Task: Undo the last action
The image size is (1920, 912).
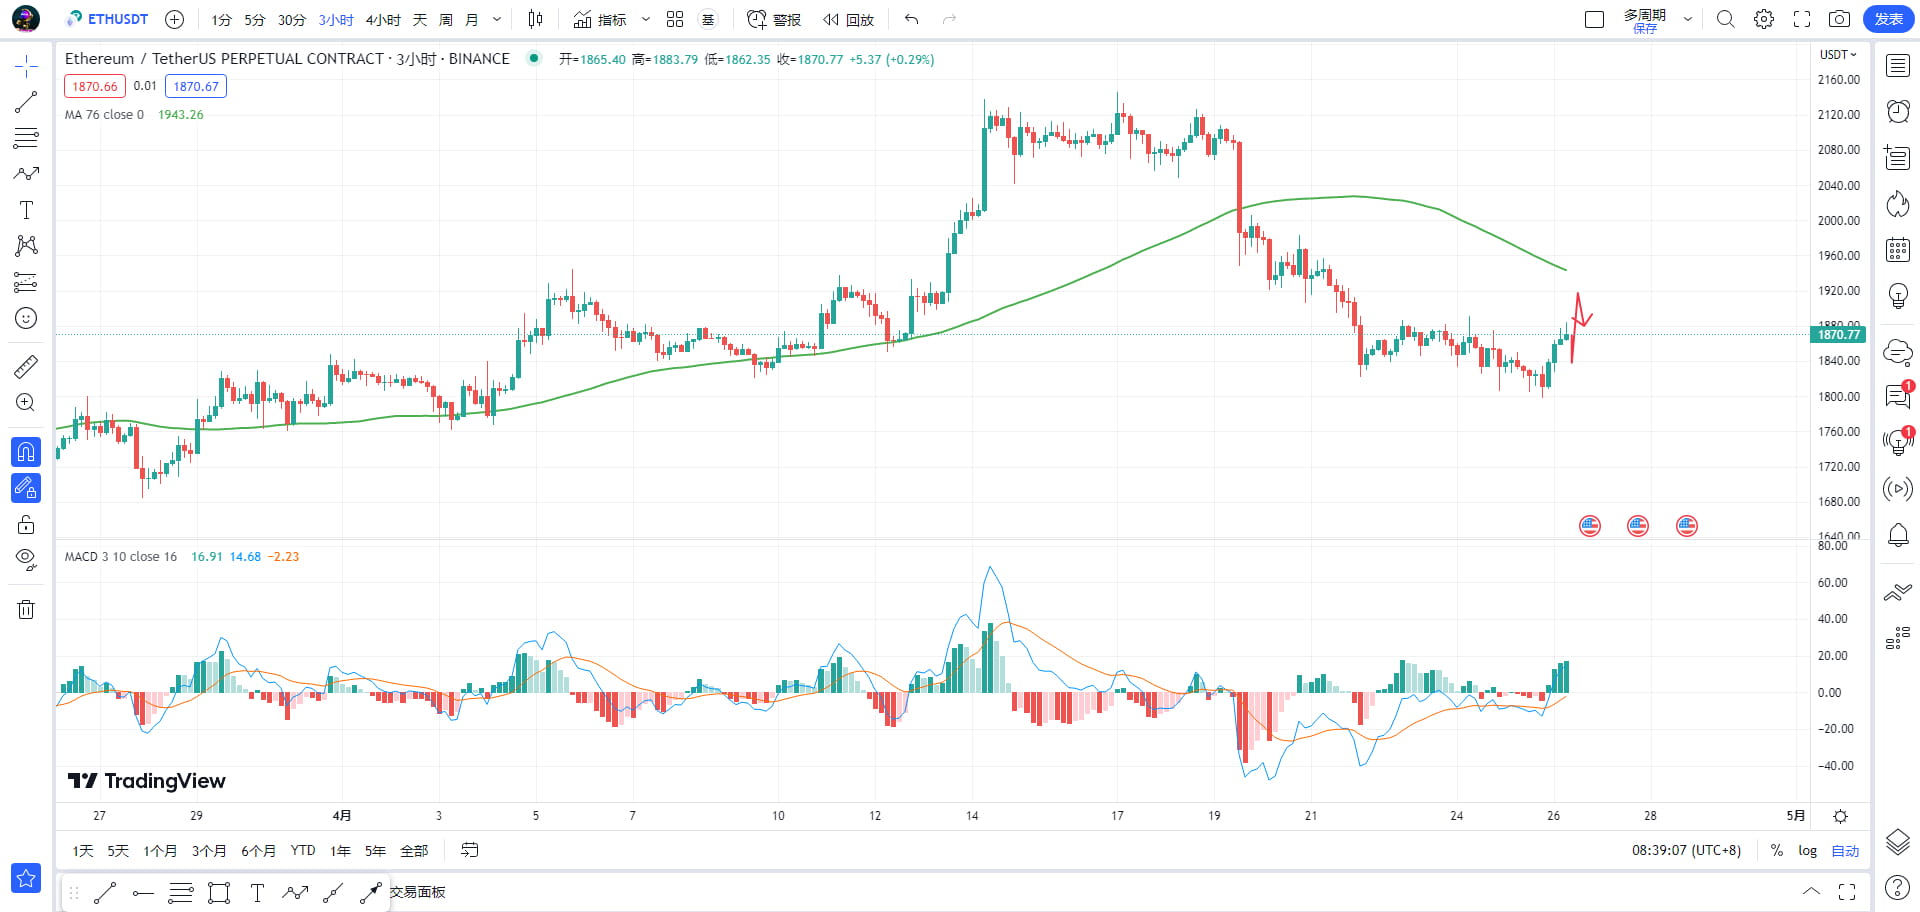Action: pos(911,19)
